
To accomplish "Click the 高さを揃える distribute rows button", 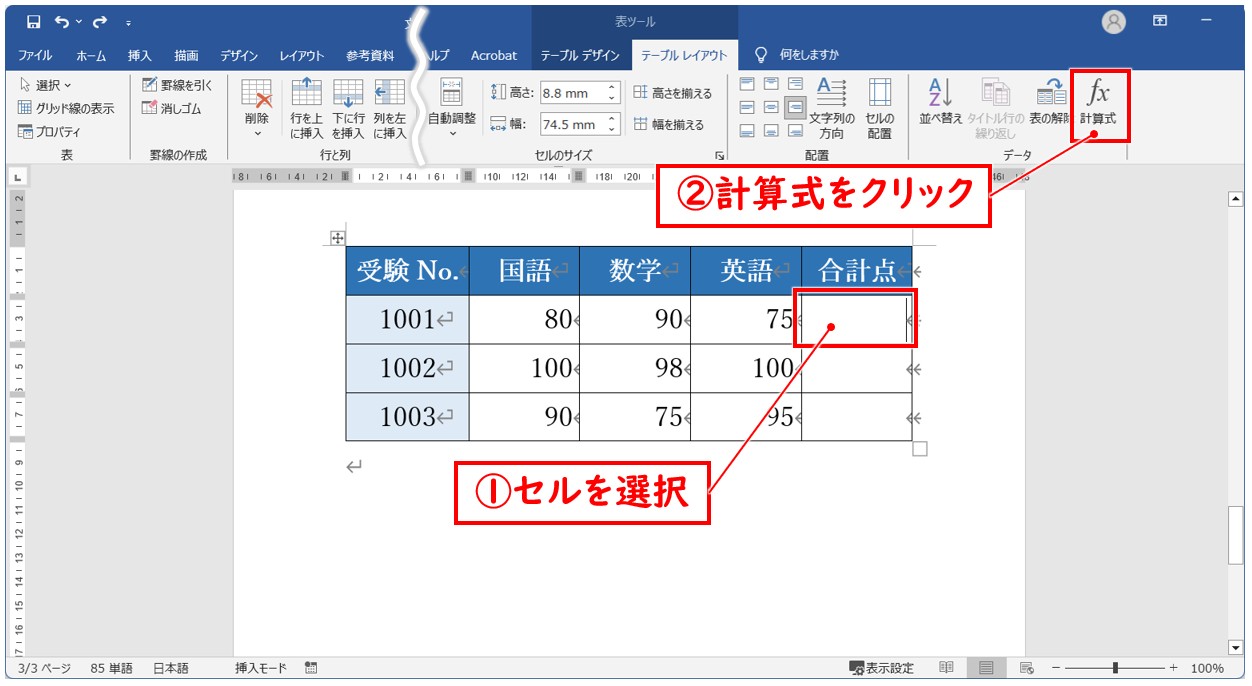I will [672, 93].
